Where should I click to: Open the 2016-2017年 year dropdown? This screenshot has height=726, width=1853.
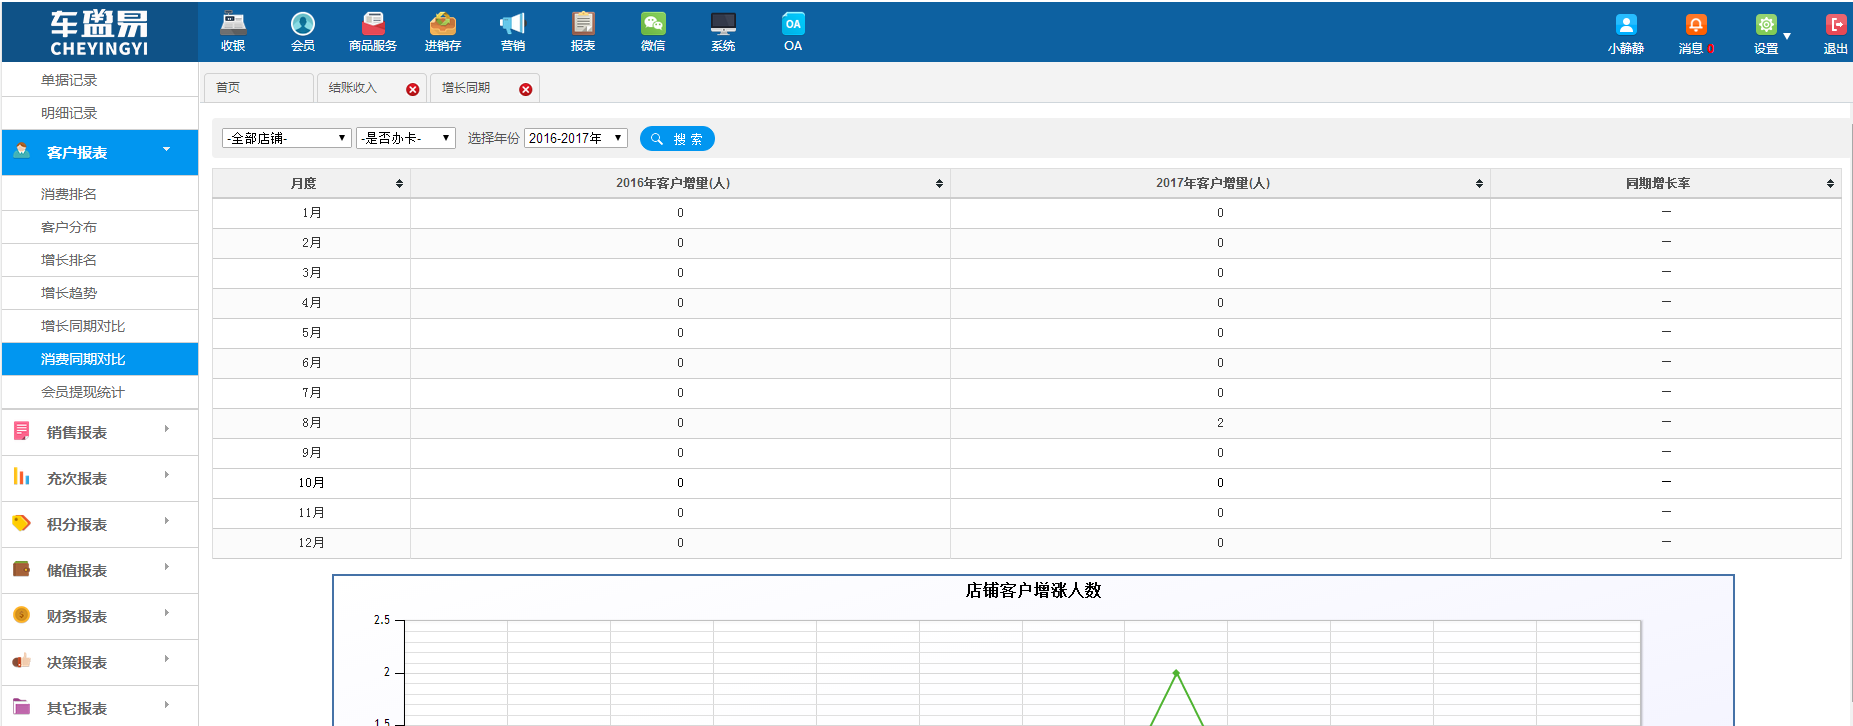click(x=576, y=138)
